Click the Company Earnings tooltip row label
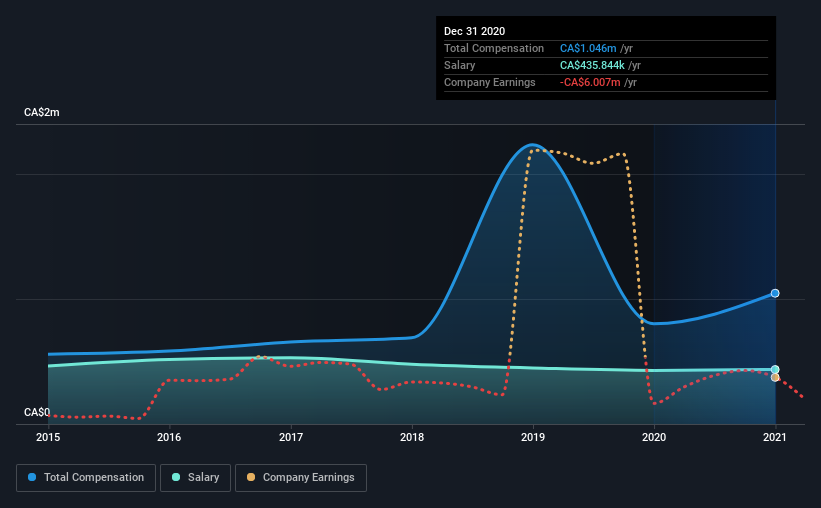Image resolution: width=821 pixels, height=508 pixels. click(x=490, y=82)
